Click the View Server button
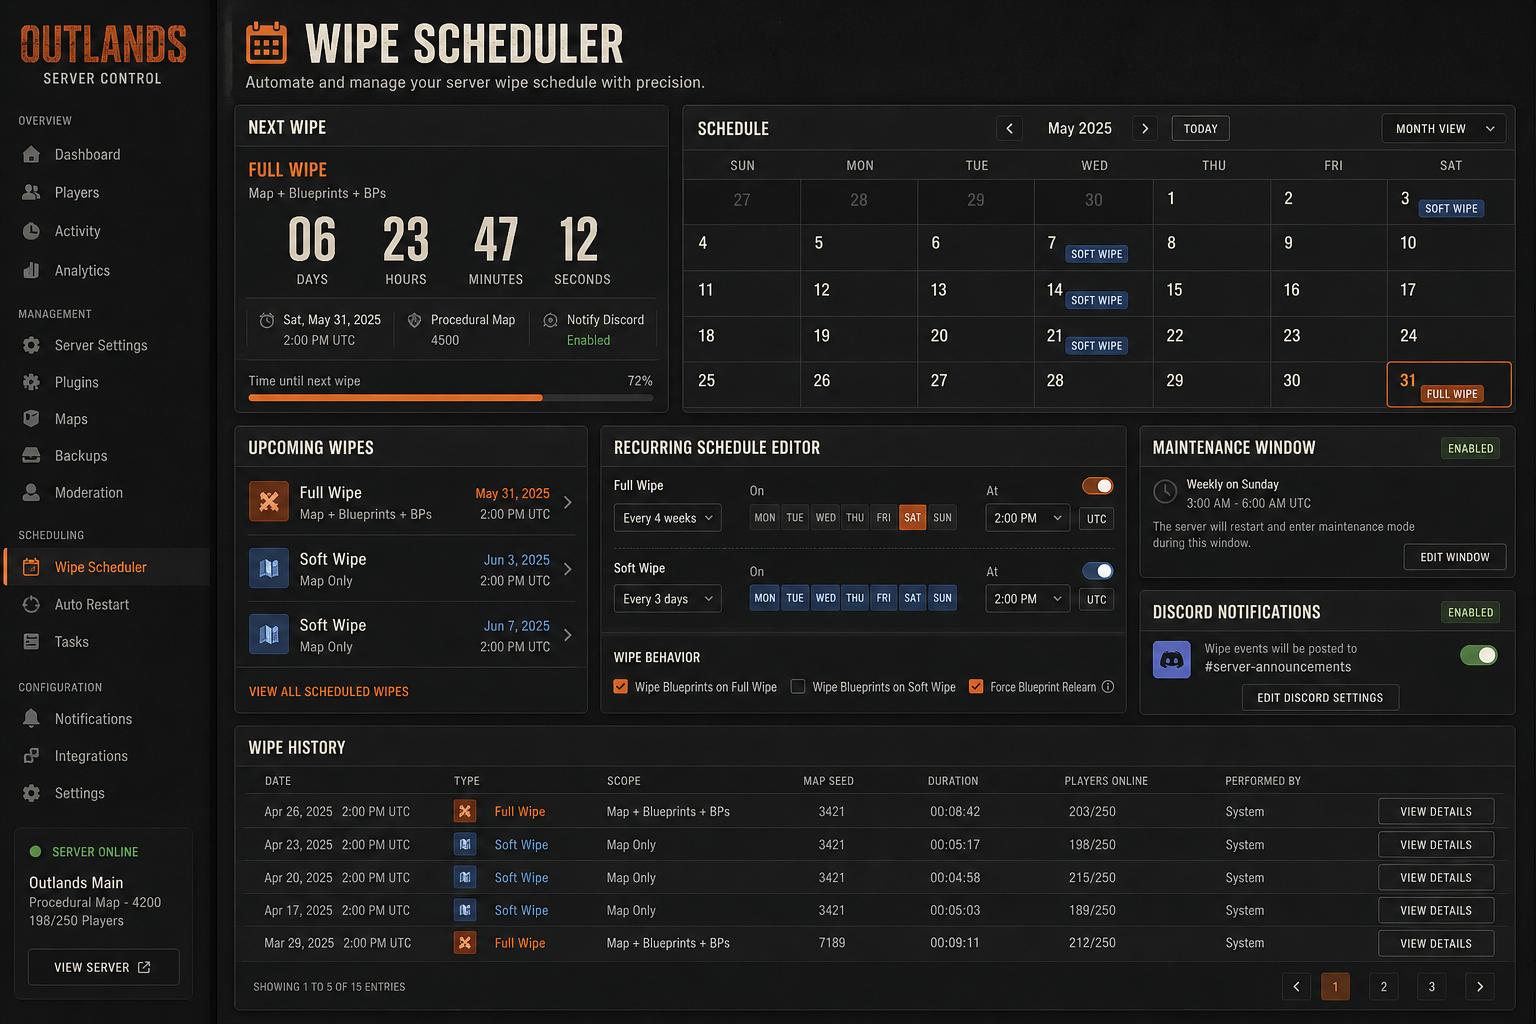Screen dimensions: 1536x1024 point(103,967)
